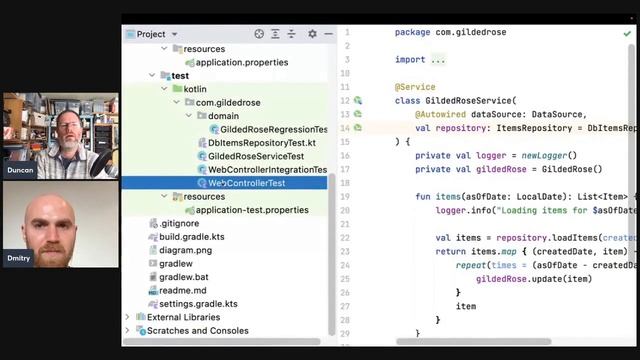Click the Collapse All icon in Project toolbar
640x360 pixels.
click(x=291, y=34)
